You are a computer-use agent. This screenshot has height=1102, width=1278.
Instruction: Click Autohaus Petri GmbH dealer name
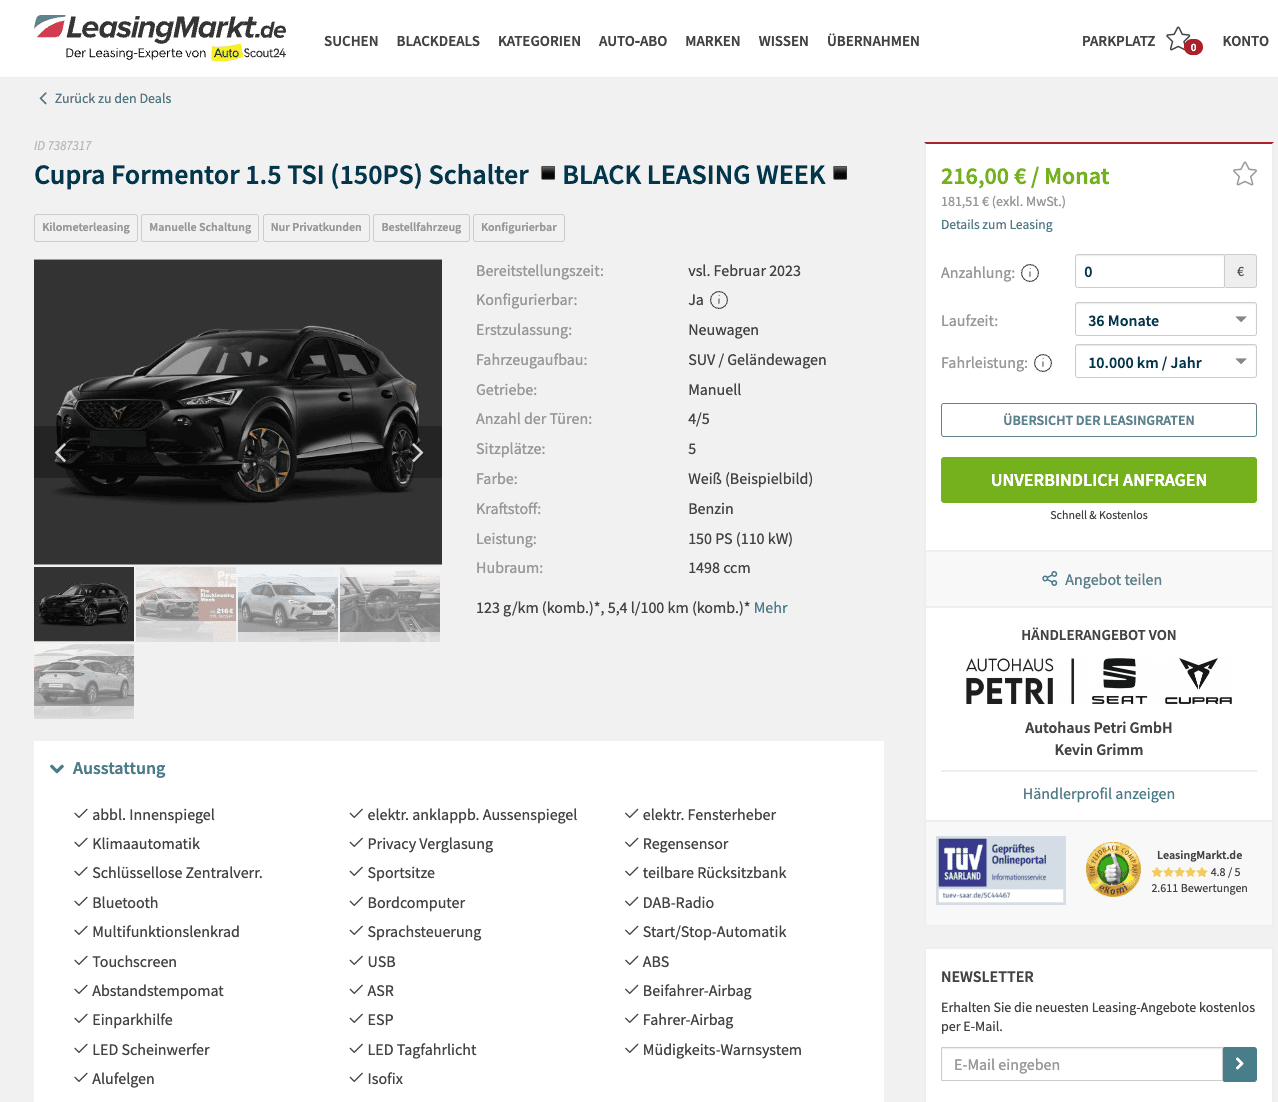click(x=1098, y=727)
